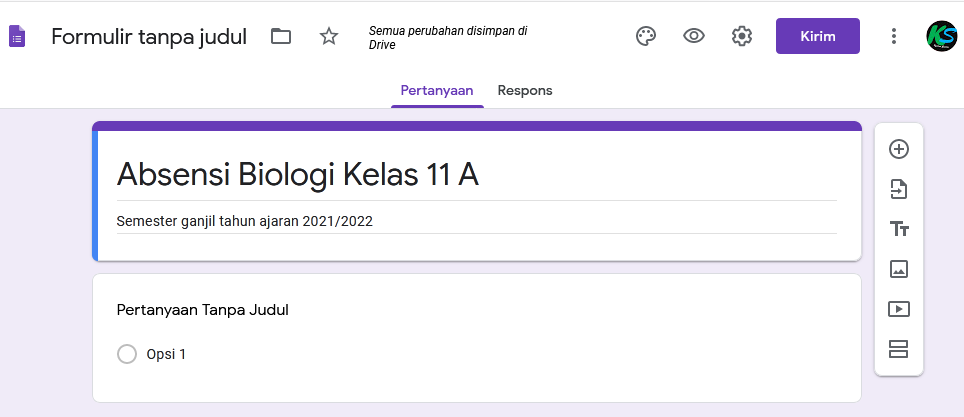The image size is (964, 417).
Task: Open the three-dot more options menu
Action: pyautogui.click(x=894, y=36)
